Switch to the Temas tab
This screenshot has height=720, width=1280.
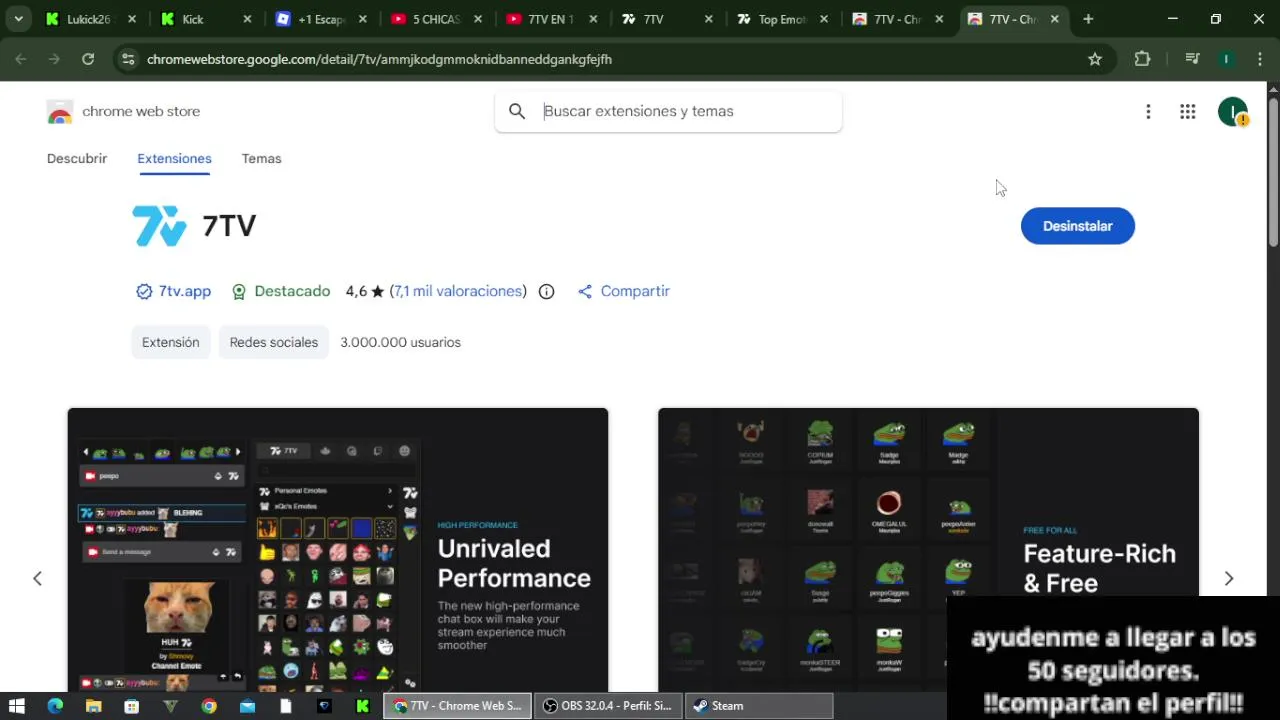(261, 158)
